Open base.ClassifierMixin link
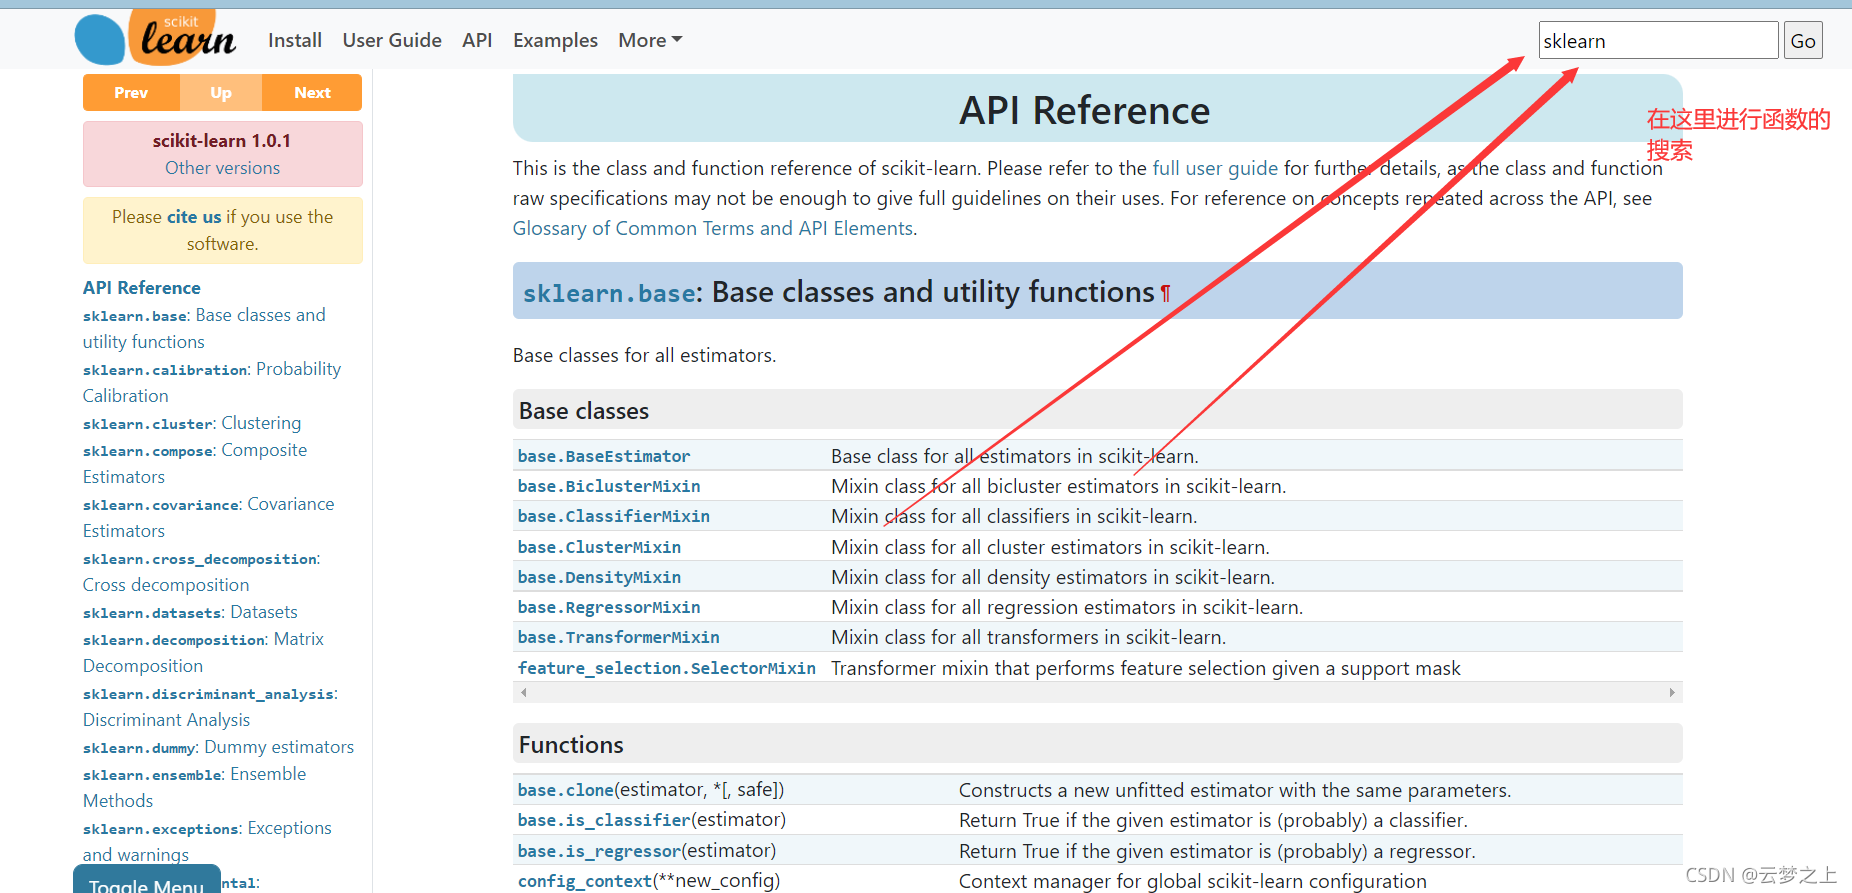Screen dimensions: 1852x893 [614, 516]
